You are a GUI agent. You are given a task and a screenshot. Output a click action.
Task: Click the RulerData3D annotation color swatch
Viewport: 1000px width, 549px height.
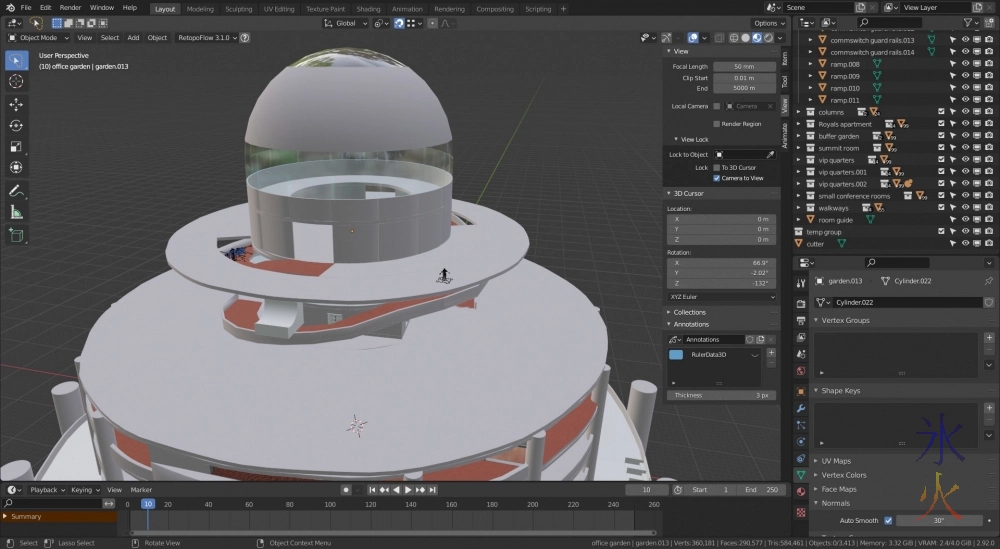coord(676,355)
